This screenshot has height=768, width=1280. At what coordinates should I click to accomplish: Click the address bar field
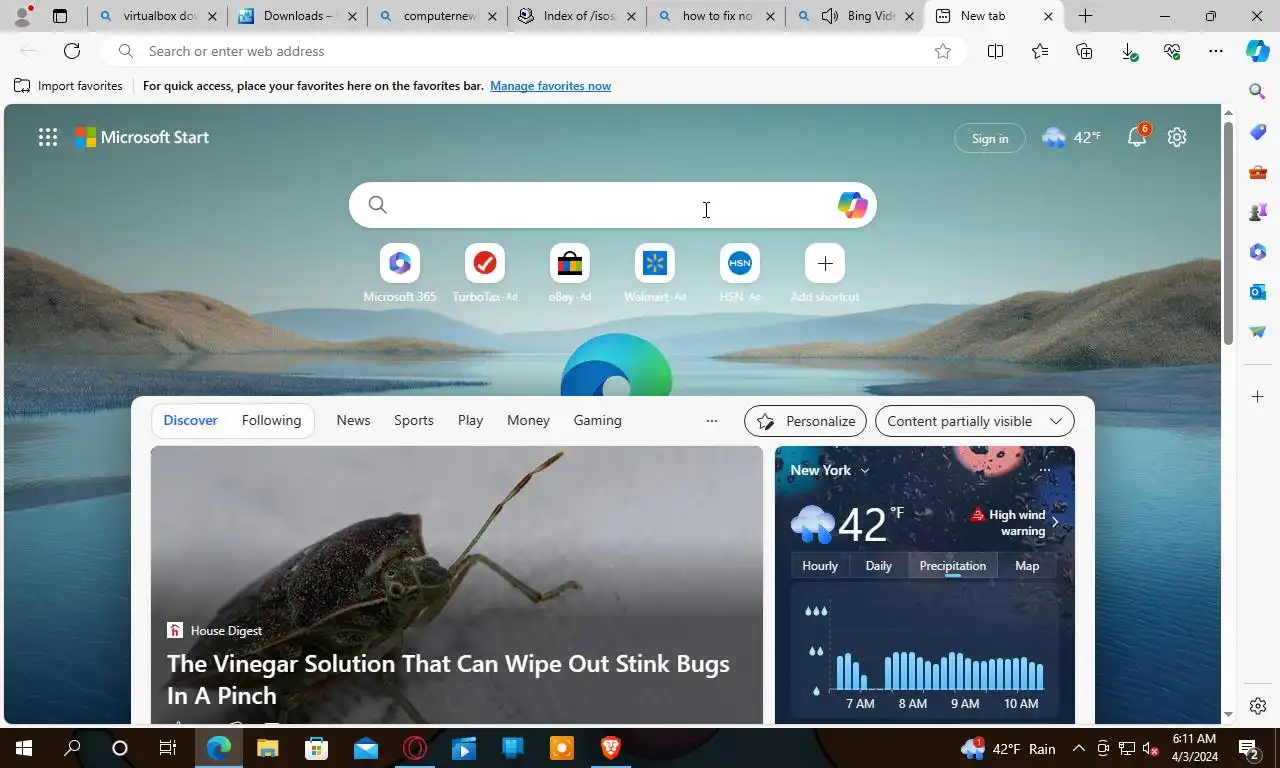tap(535, 51)
